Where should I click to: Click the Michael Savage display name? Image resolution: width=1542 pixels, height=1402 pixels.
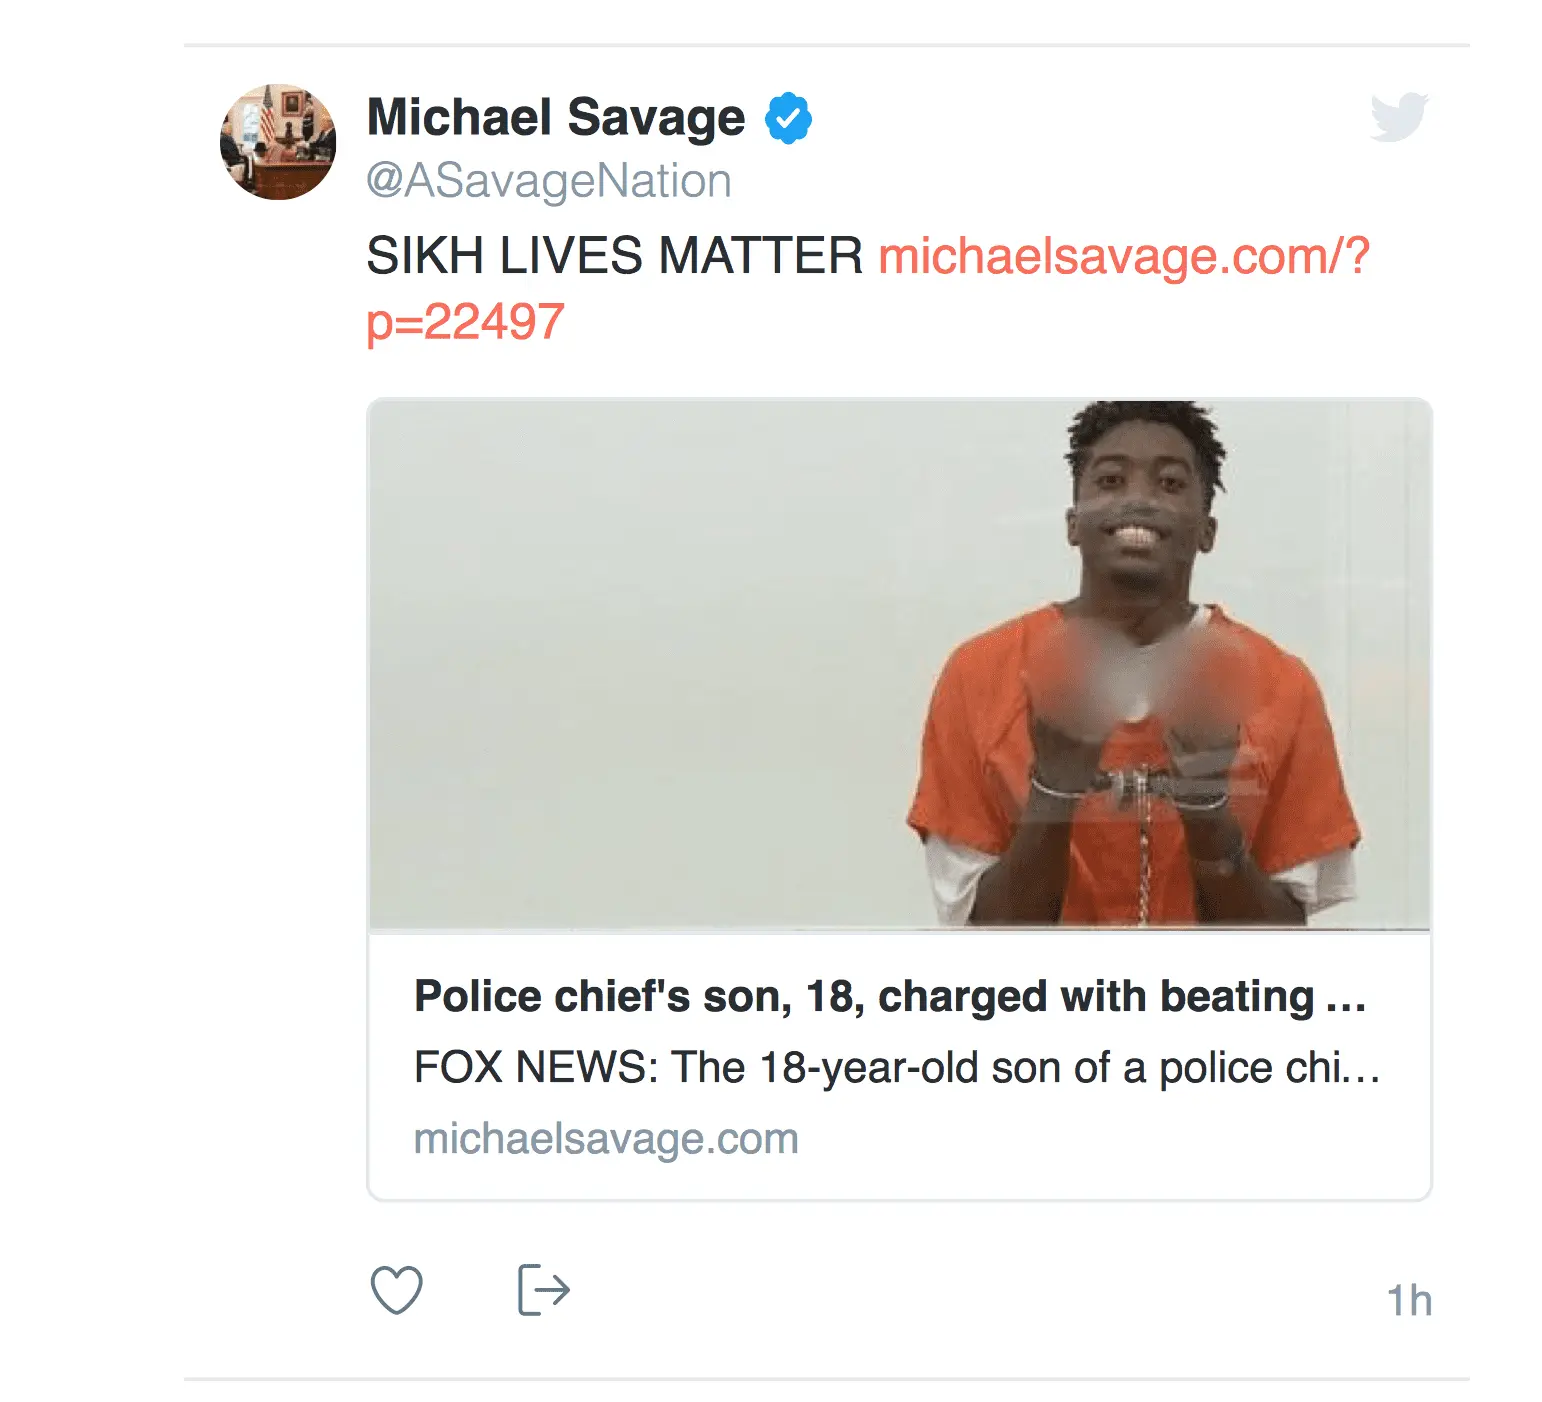[x=556, y=118]
